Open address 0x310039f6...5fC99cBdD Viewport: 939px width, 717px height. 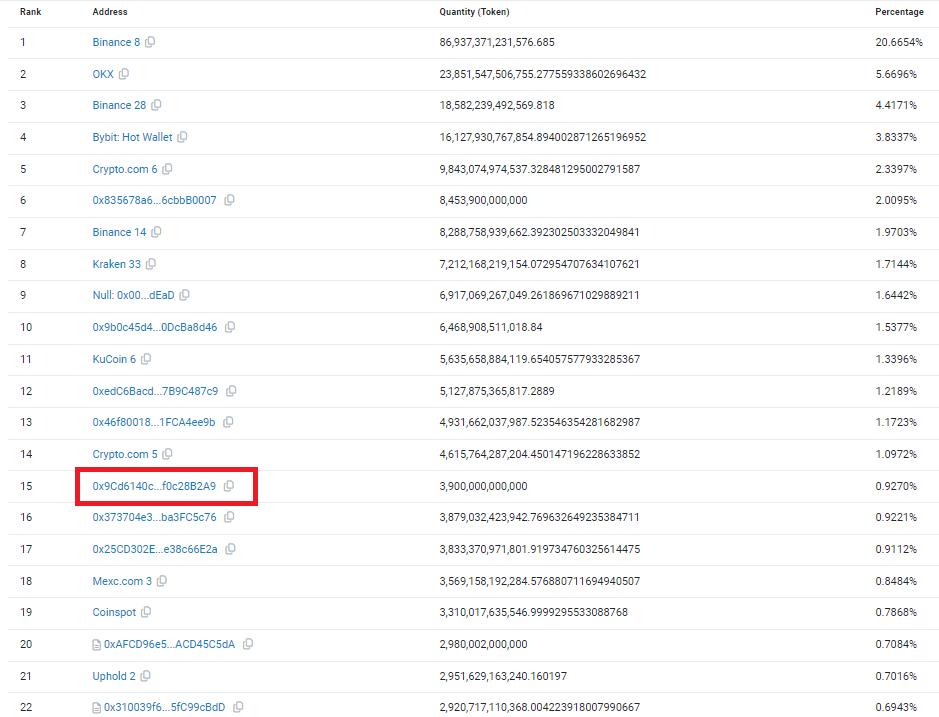pyautogui.click(x=165, y=707)
